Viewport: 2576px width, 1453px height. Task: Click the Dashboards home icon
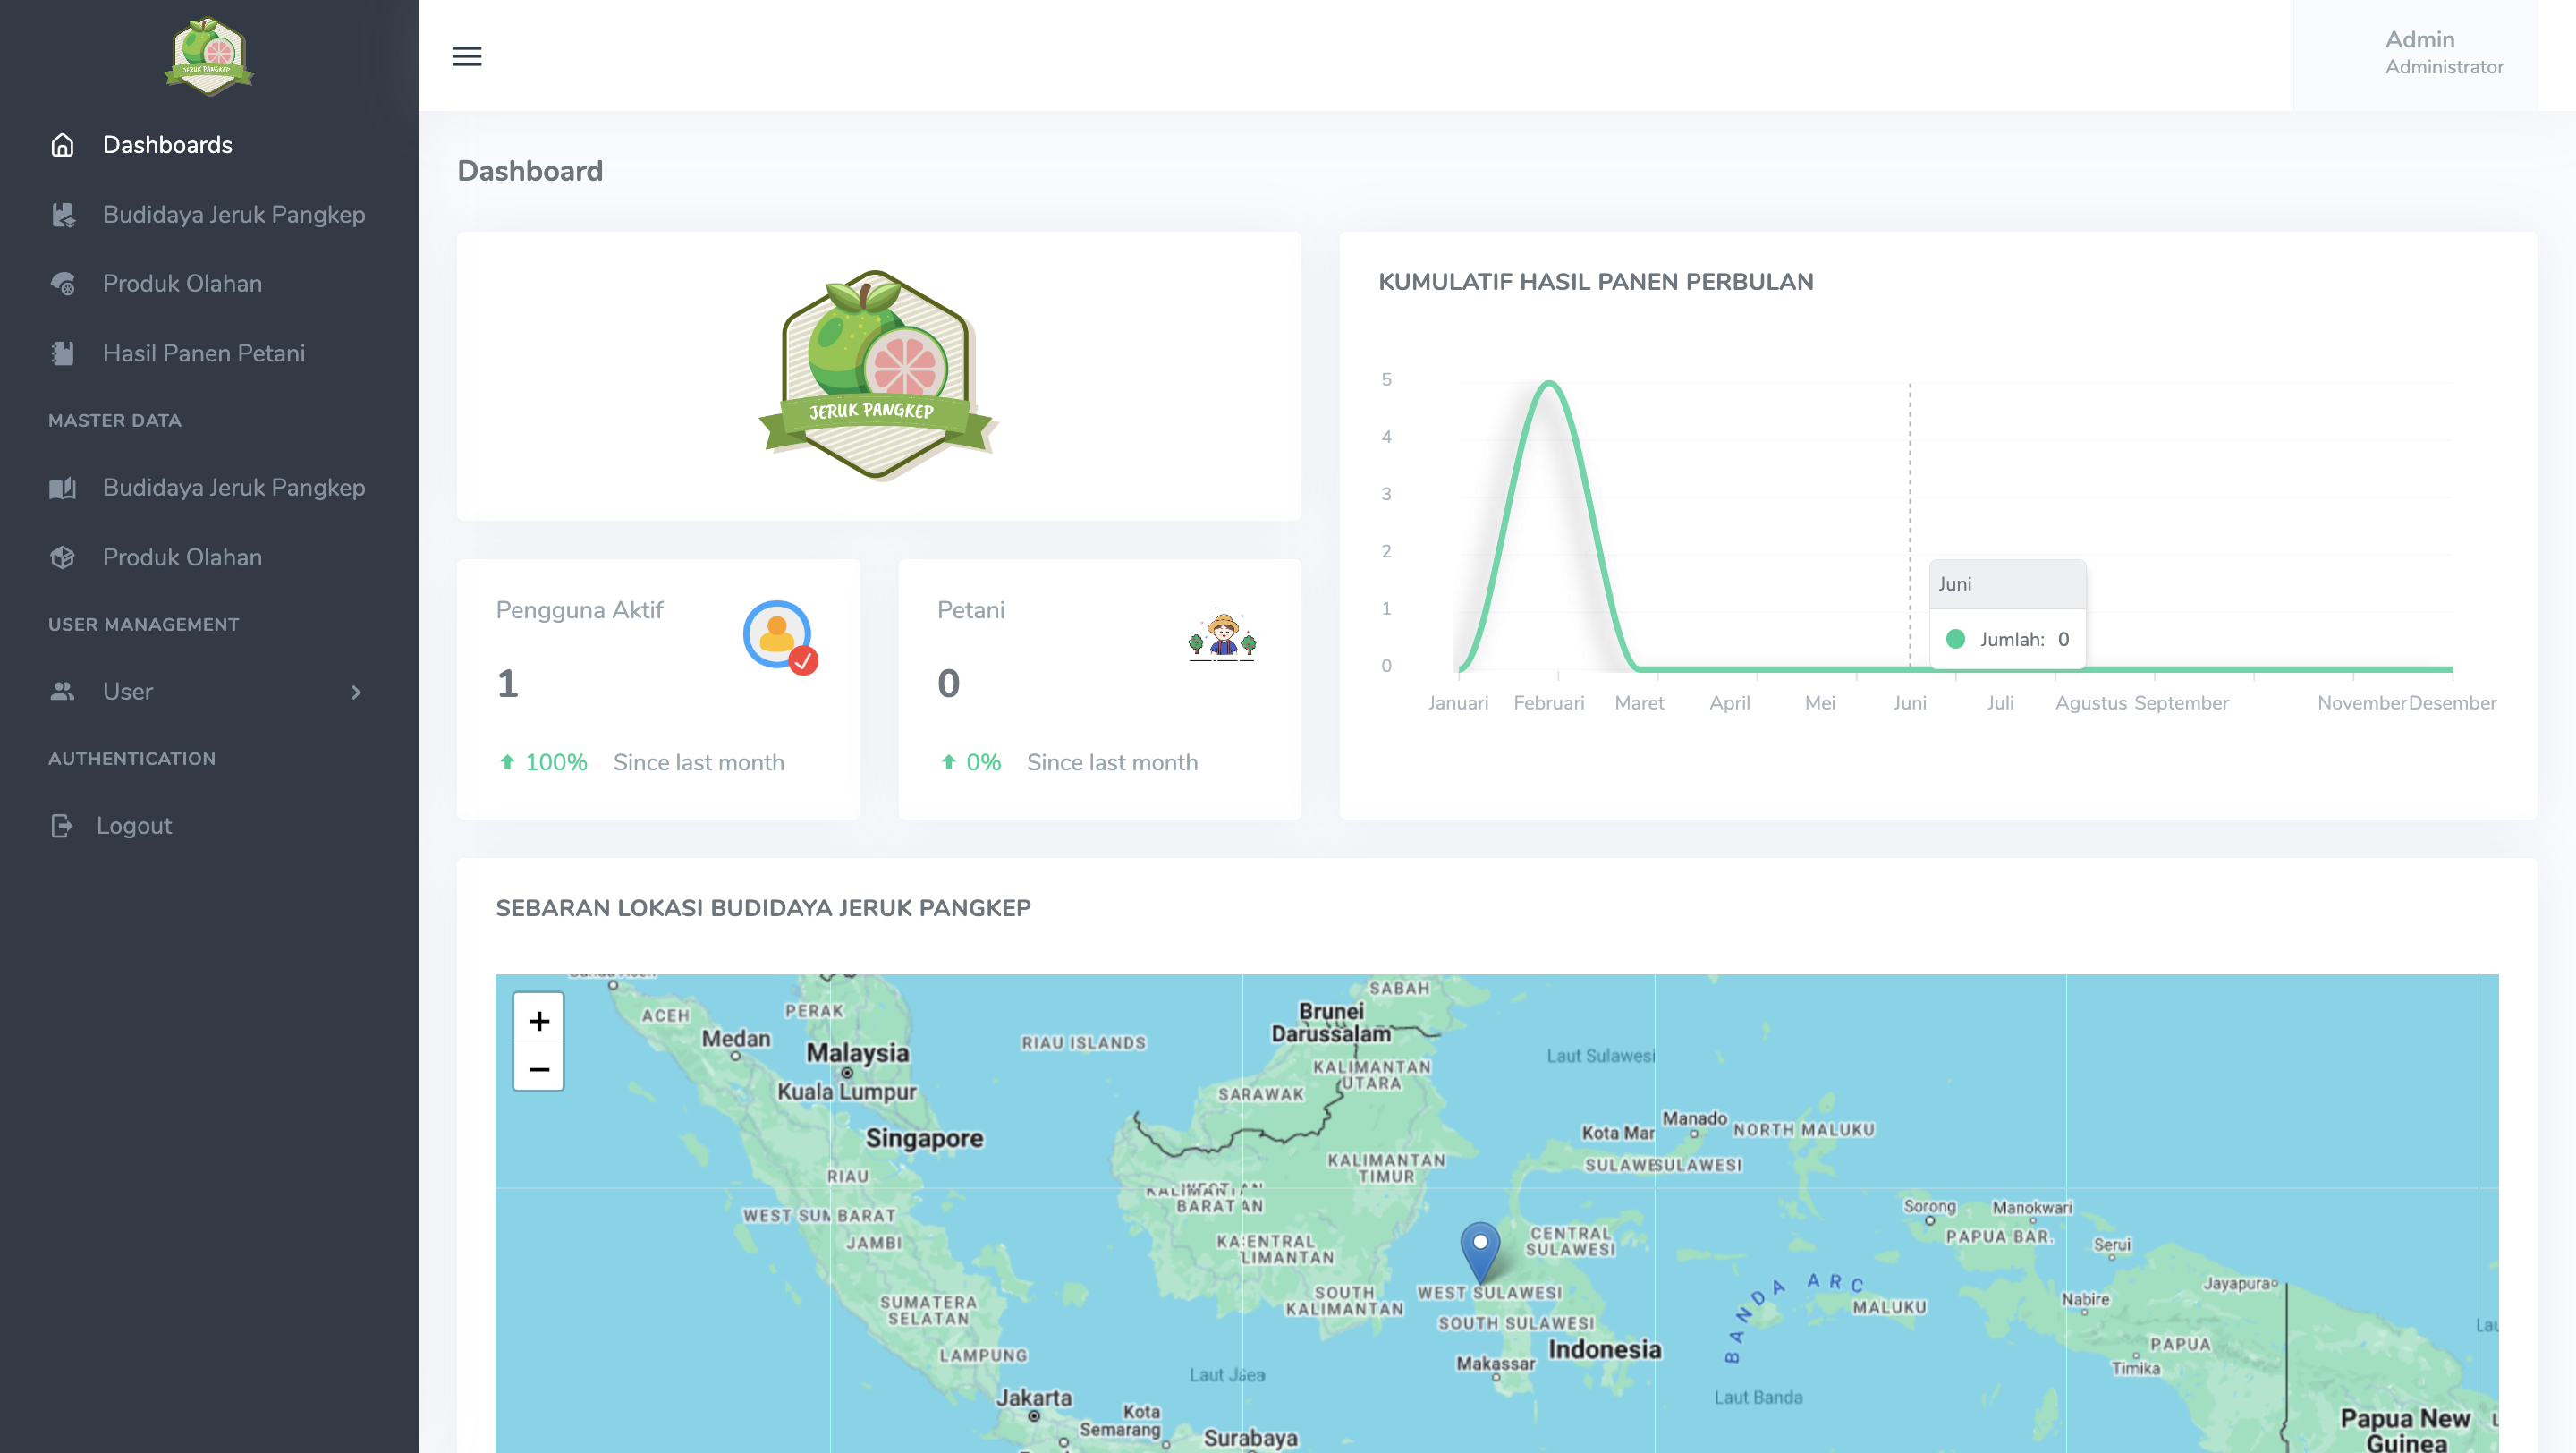coord(62,145)
